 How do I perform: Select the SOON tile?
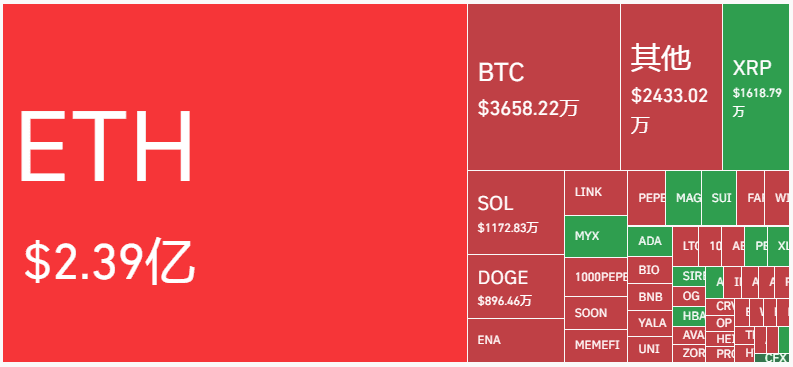tap(596, 313)
